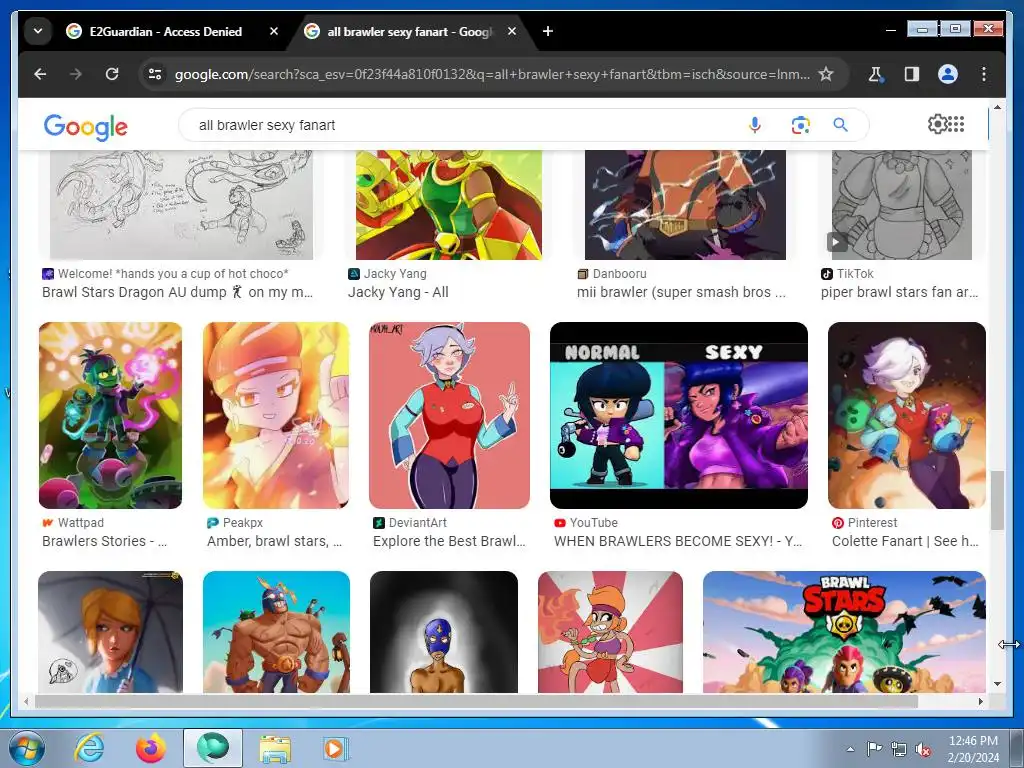Click horizontal scrollbar left arrow
Image resolution: width=1024 pixels, height=768 pixels.
pos(26,701)
